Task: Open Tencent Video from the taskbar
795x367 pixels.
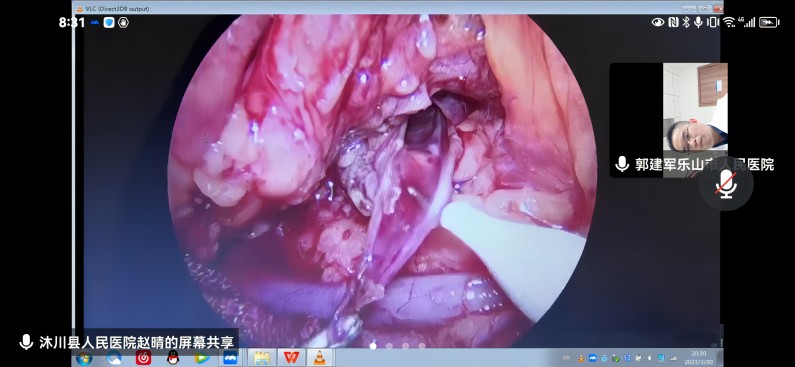Action: 202,358
